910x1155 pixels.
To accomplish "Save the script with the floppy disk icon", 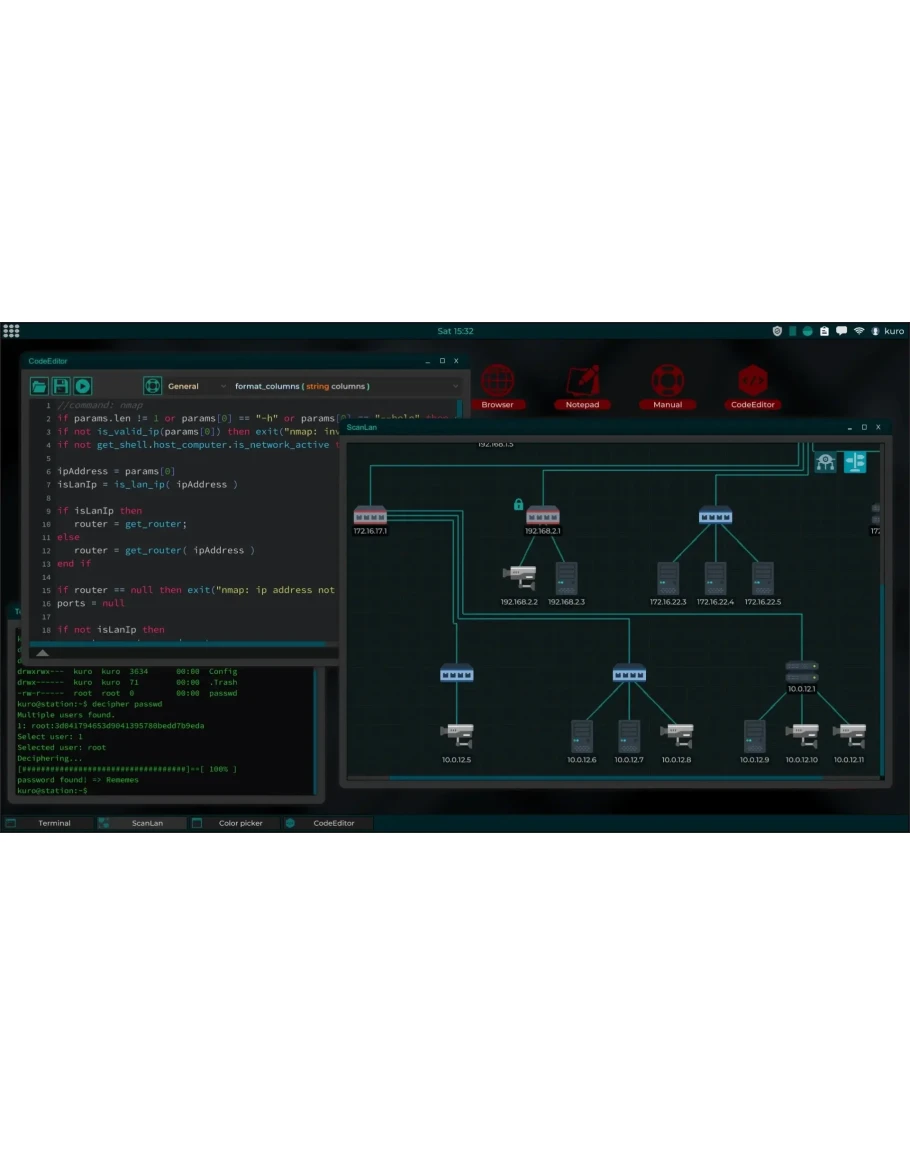I will [61, 386].
